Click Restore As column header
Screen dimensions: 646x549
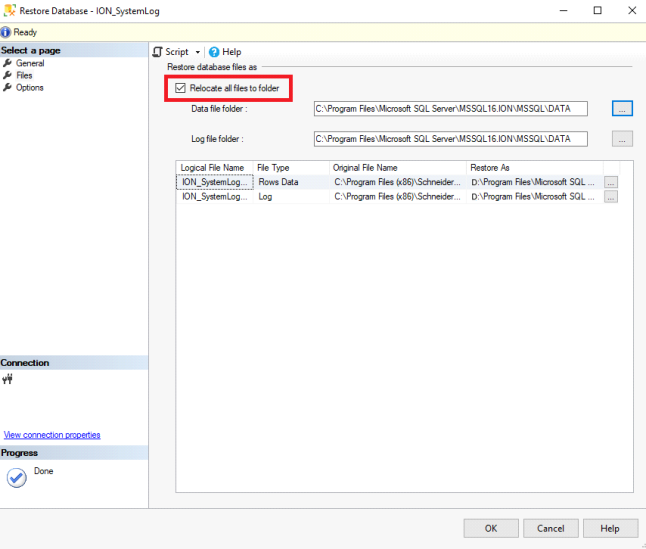tap(535, 168)
